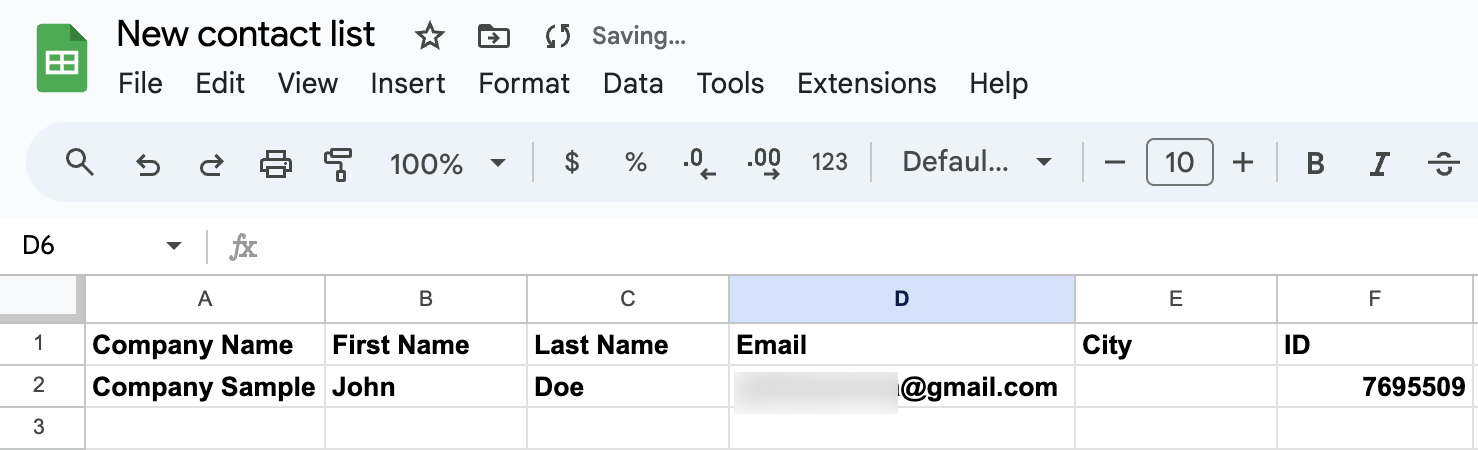Toggle bold formatting
1478x450 pixels.
pos(1315,163)
